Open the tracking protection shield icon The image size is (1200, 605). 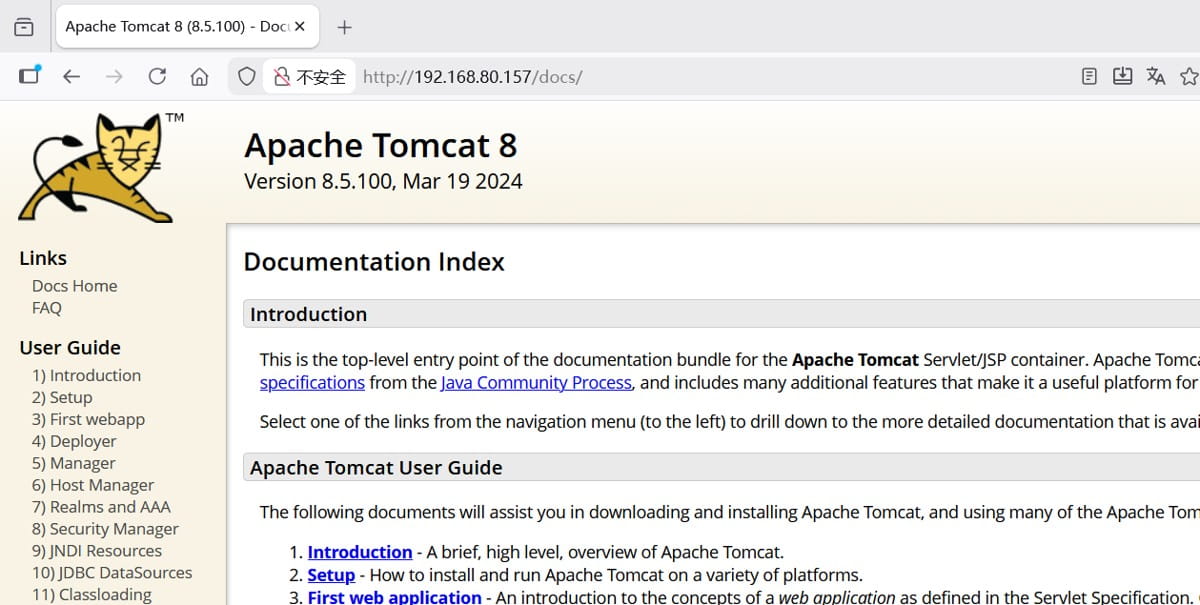pos(246,76)
